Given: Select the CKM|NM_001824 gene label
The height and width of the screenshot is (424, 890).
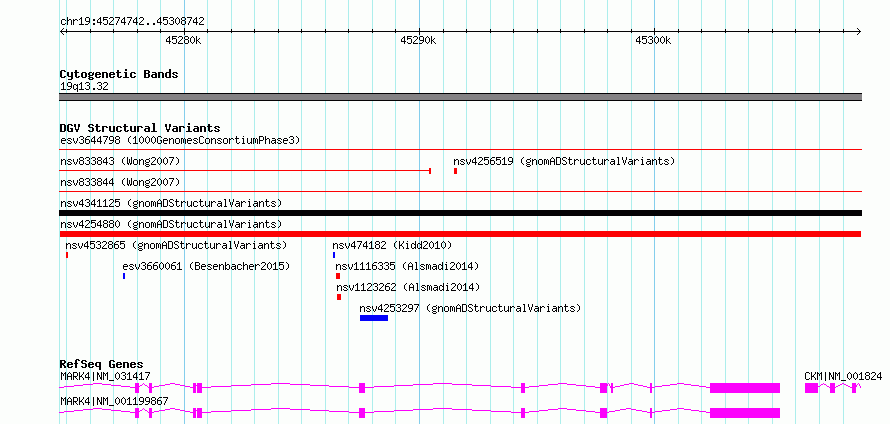Looking at the screenshot, I should pyautogui.click(x=843, y=376).
